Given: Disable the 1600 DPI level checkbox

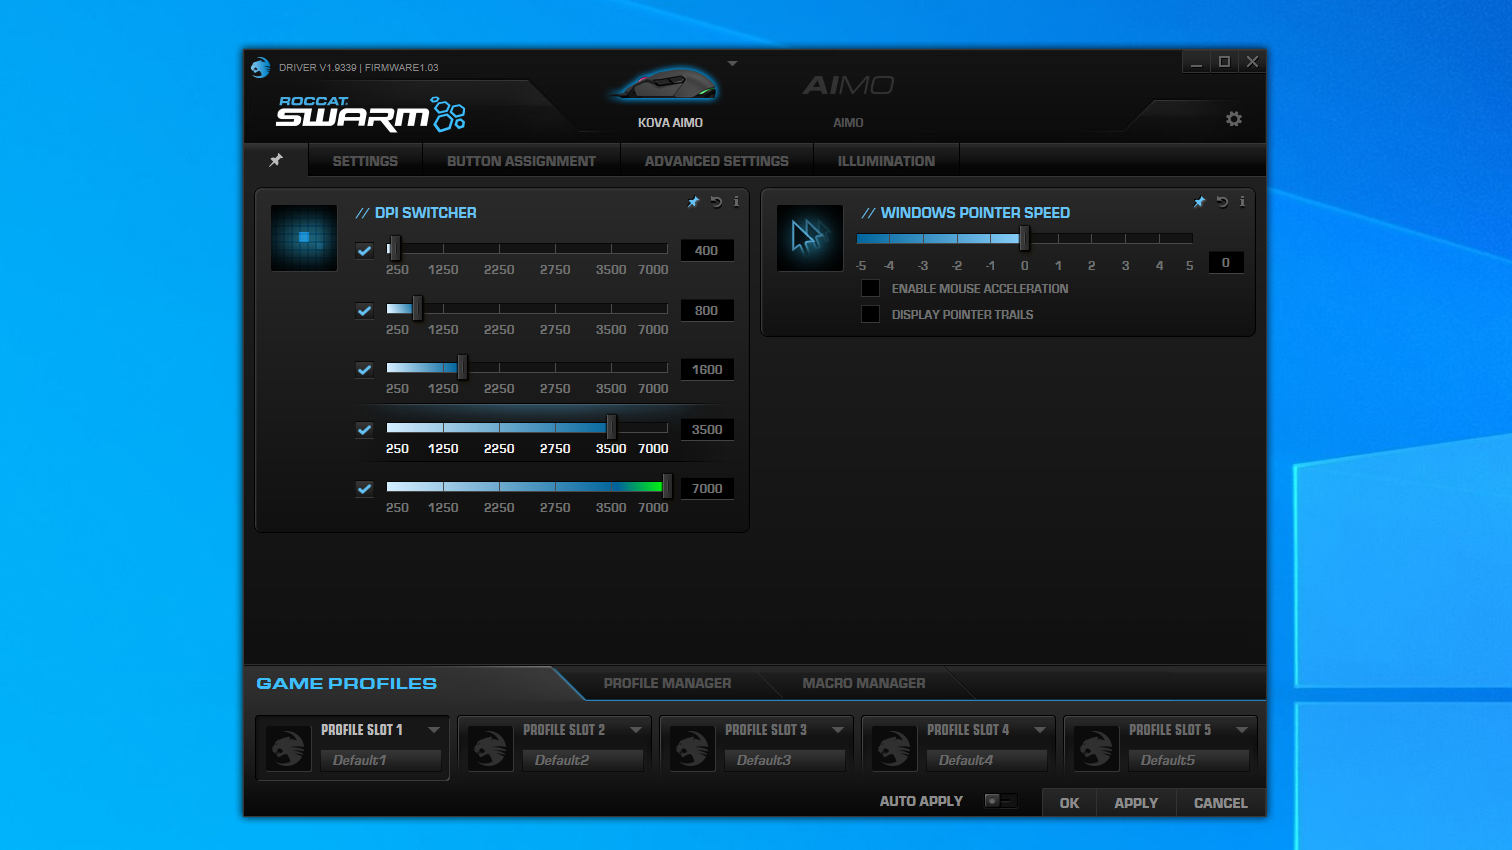Looking at the screenshot, I should point(364,370).
